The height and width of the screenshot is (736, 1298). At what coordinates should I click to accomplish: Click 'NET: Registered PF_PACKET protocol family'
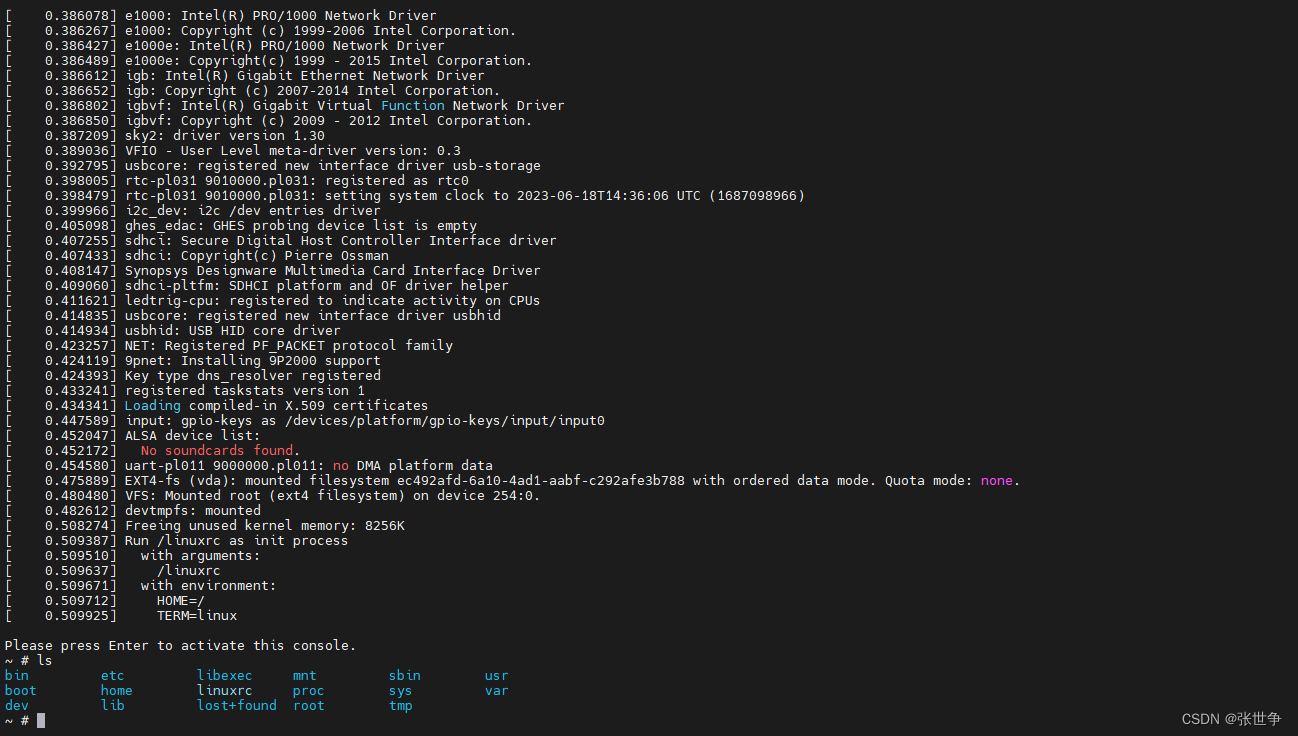coord(289,346)
